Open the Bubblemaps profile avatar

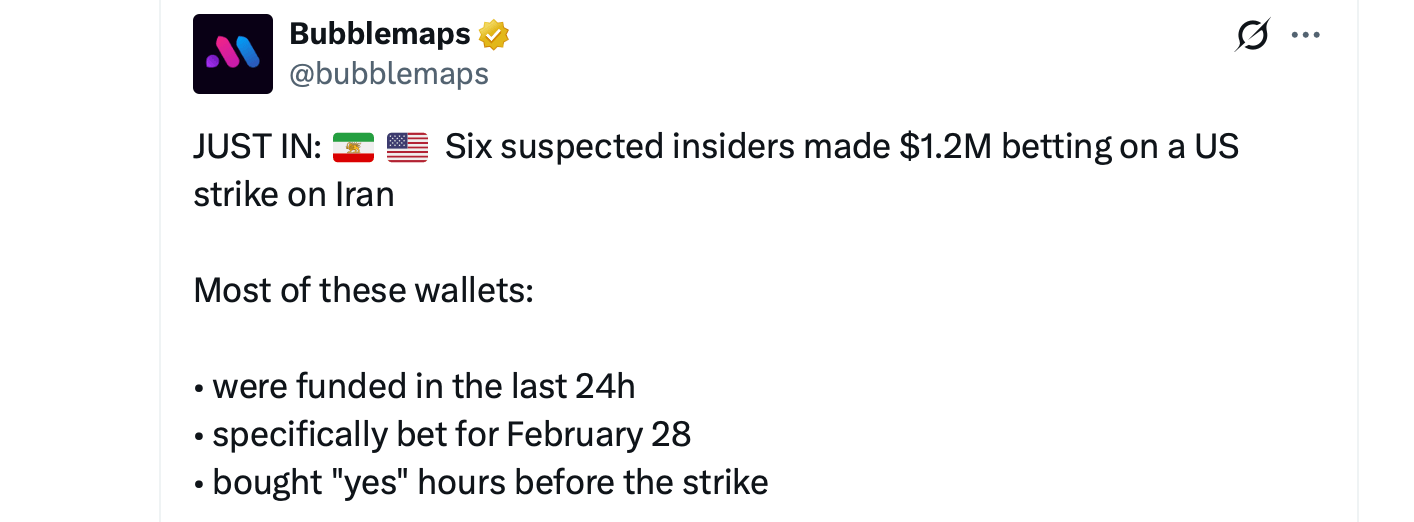click(x=232, y=54)
